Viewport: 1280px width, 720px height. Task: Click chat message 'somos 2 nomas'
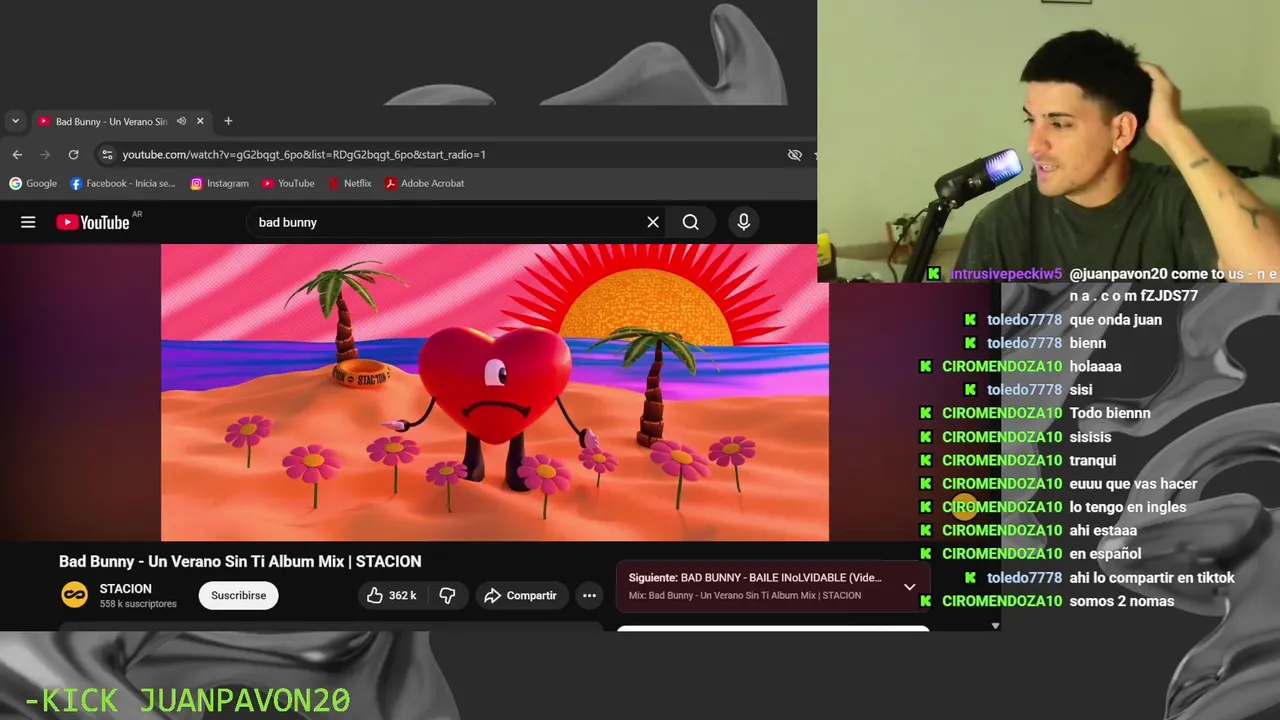(1122, 601)
